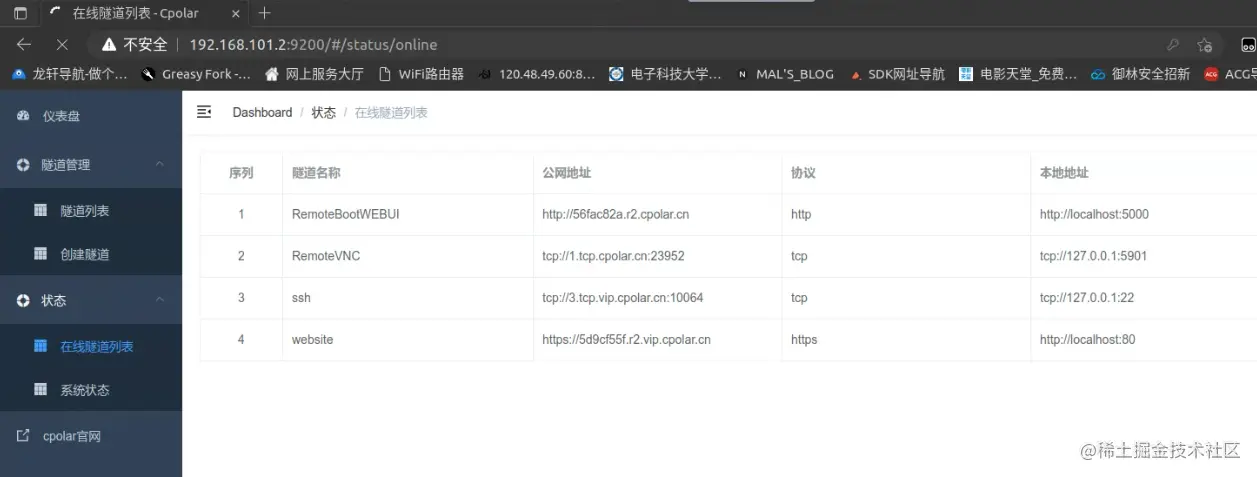The width and height of the screenshot is (1257, 477).
Task: Click the 隧道列表 table icon
Action: pyautogui.click(x=41, y=210)
